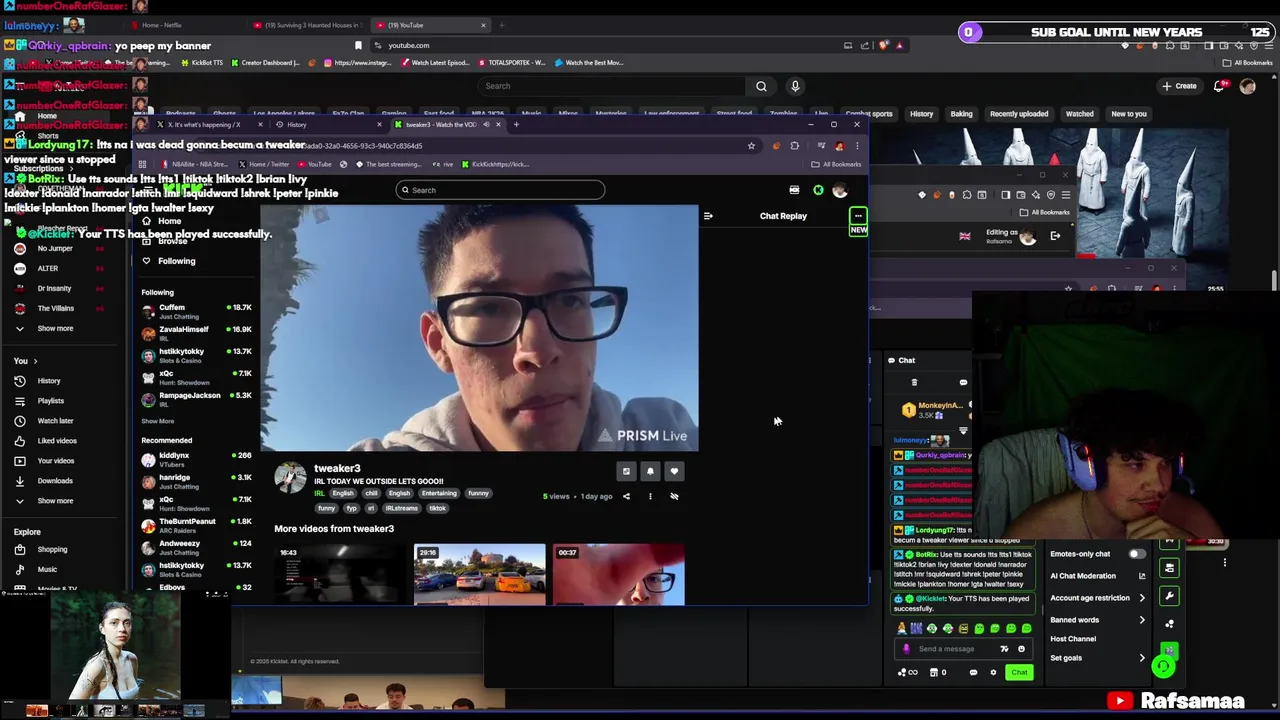
Task: Activate YouTube voice search microphone
Action: [795, 86]
